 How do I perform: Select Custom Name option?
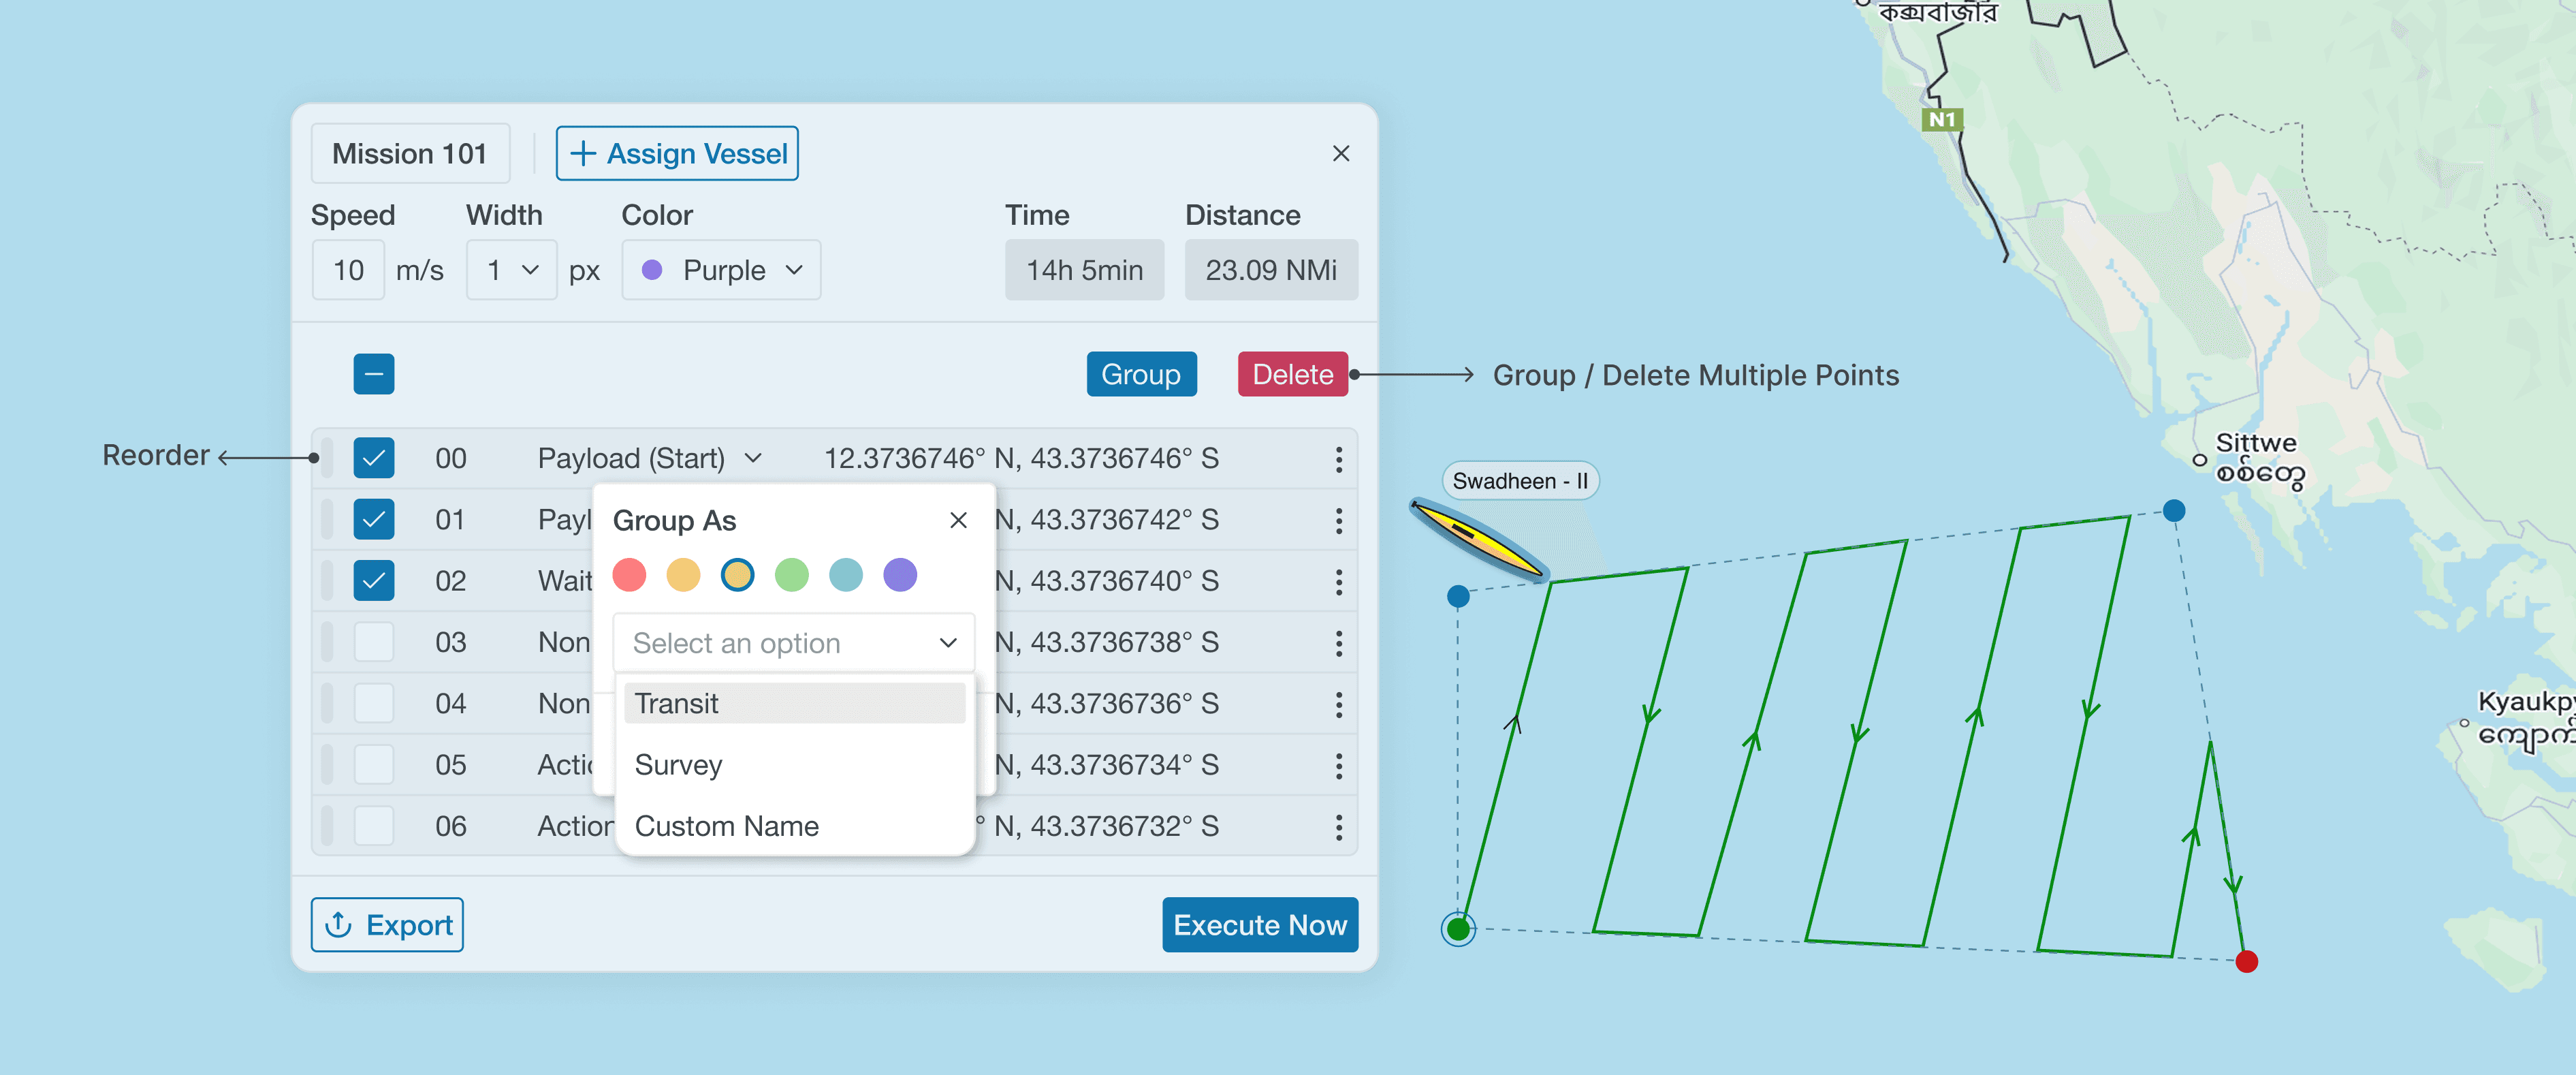click(x=727, y=826)
